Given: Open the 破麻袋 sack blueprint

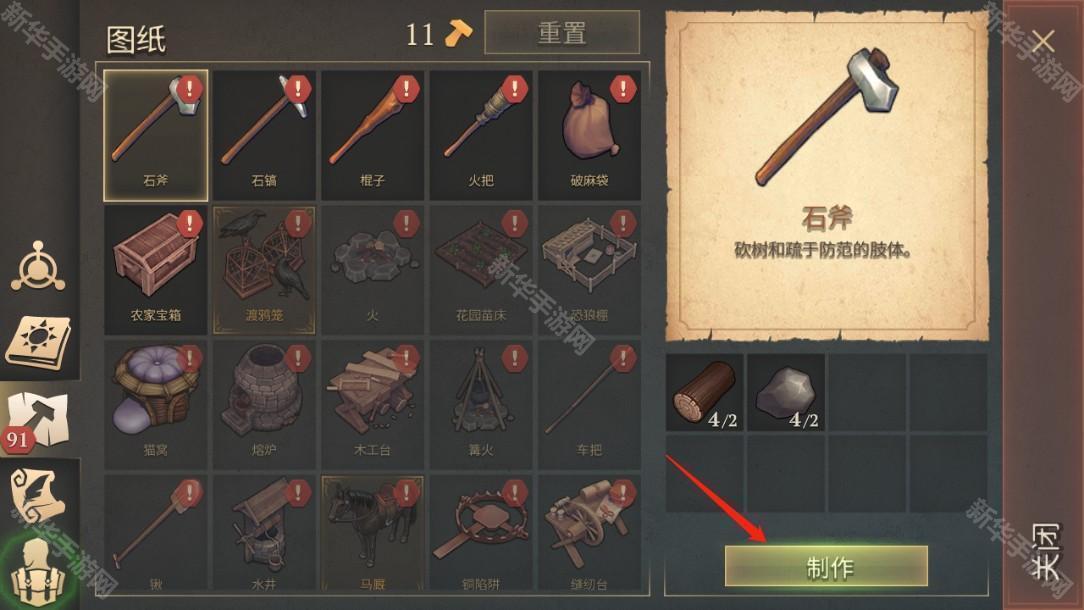Looking at the screenshot, I should 590,136.
